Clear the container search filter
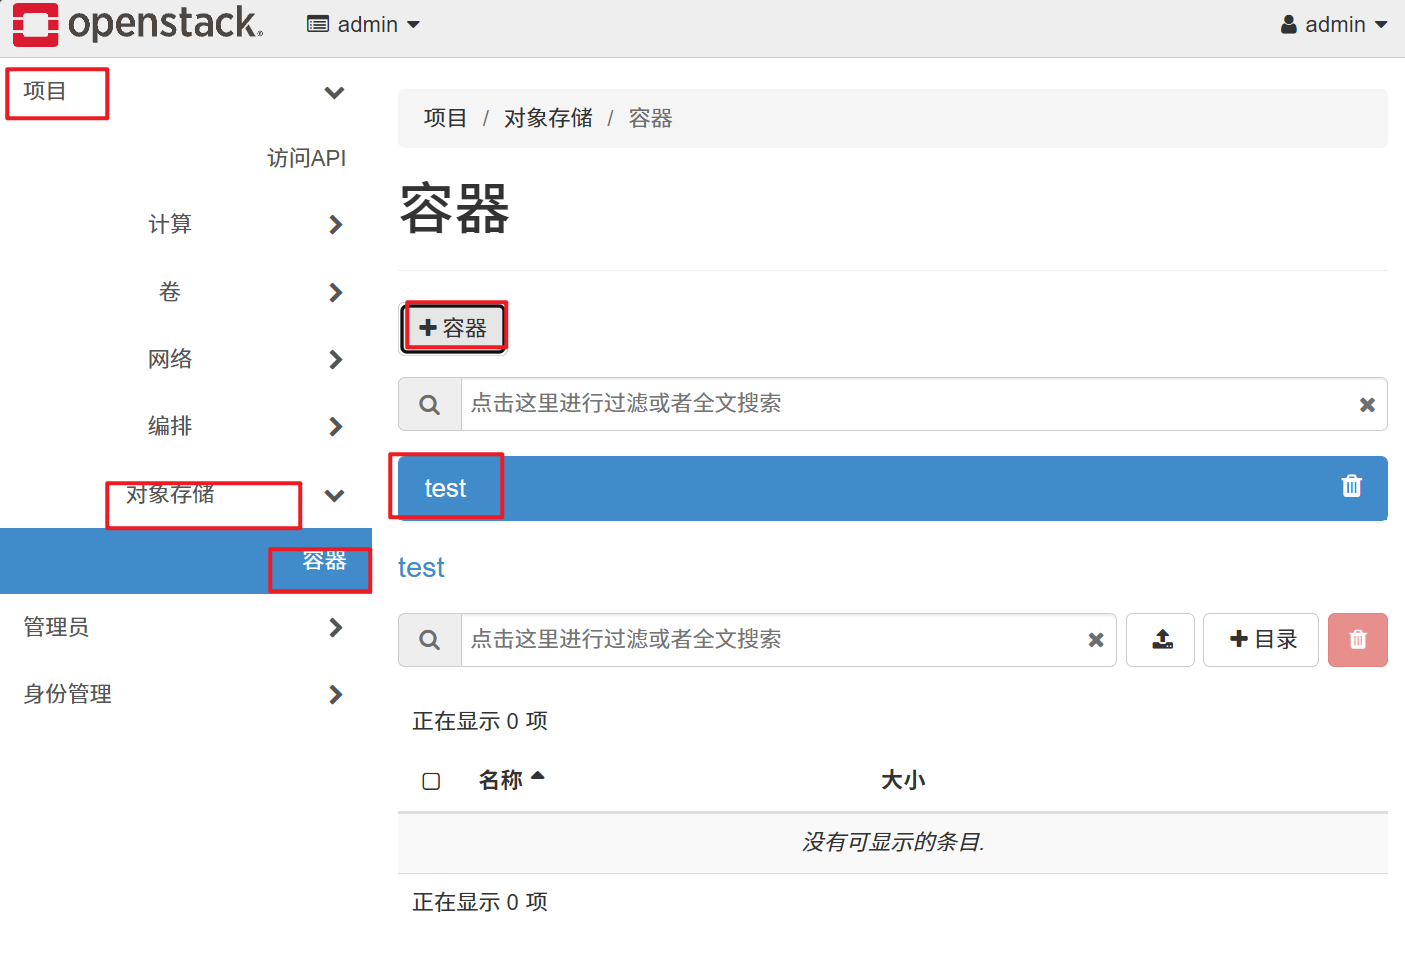The height and width of the screenshot is (963, 1405). pos(1367,405)
